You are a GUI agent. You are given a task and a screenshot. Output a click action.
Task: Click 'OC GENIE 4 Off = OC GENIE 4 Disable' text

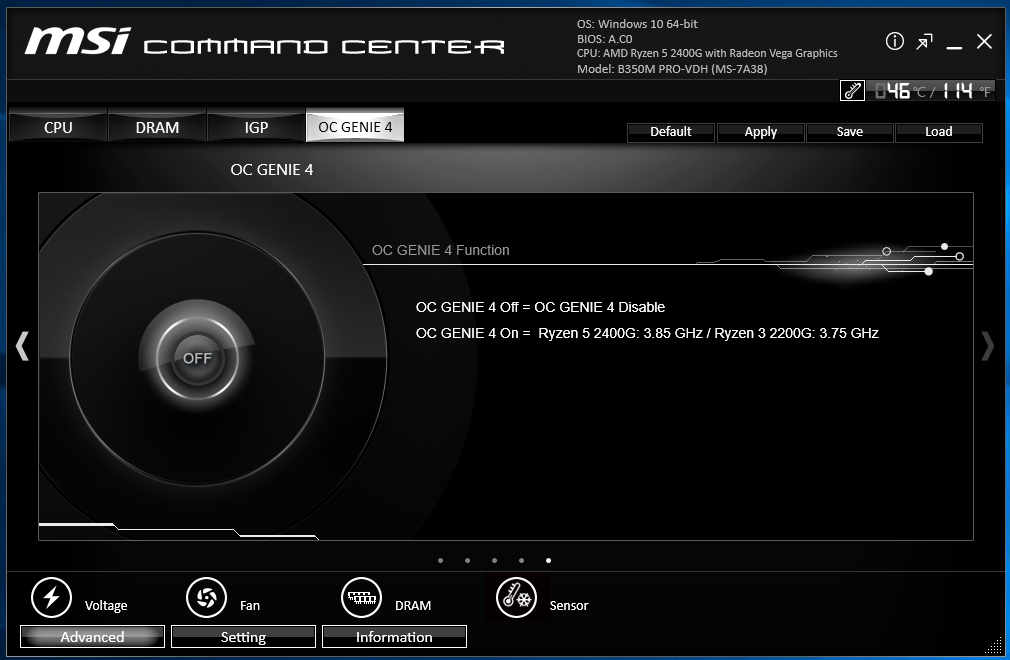click(540, 307)
